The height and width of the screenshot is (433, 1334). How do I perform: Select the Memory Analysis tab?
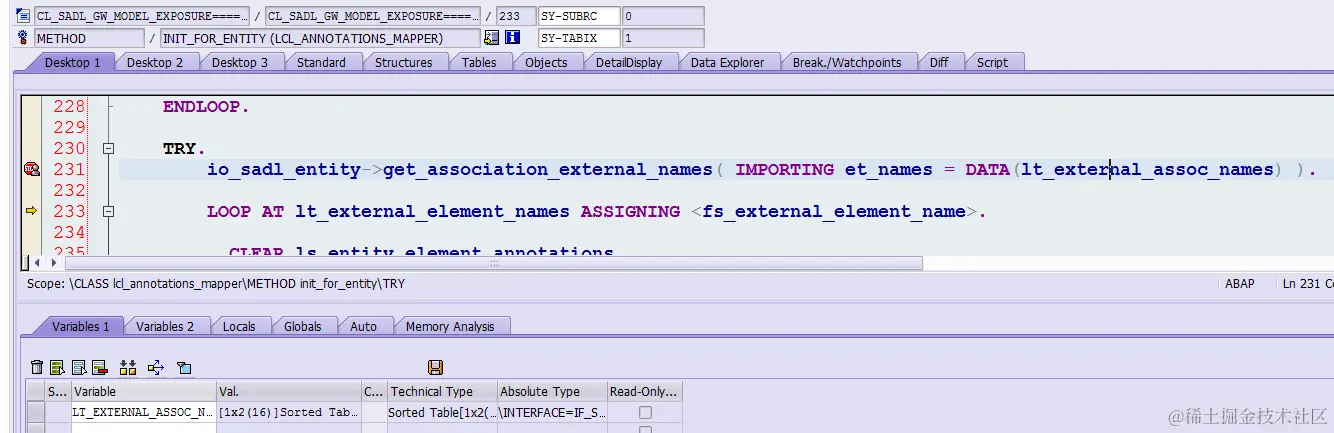pyautogui.click(x=449, y=326)
